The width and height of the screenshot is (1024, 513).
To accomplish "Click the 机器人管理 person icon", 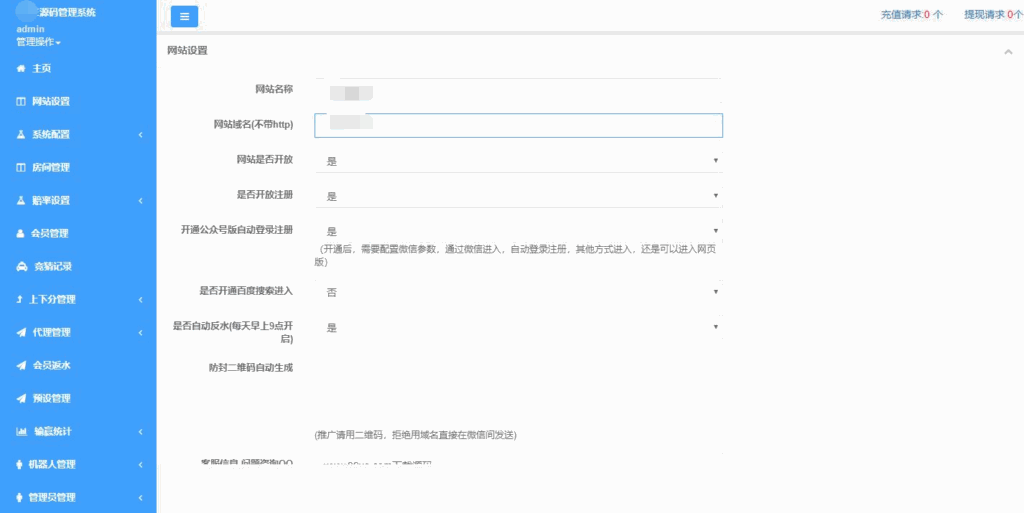I will [20, 465].
